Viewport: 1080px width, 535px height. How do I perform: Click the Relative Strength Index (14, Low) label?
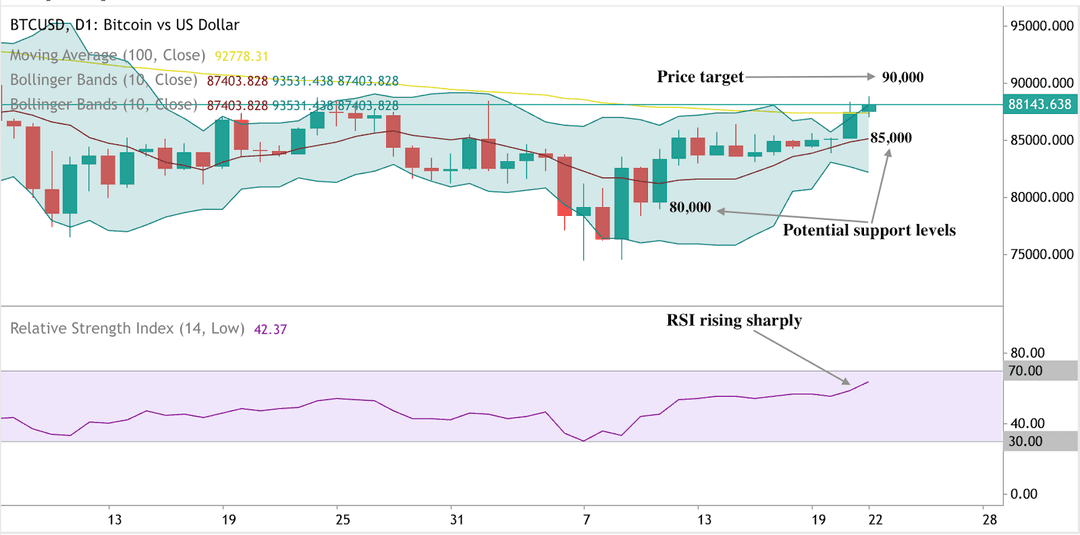pyautogui.click(x=127, y=328)
